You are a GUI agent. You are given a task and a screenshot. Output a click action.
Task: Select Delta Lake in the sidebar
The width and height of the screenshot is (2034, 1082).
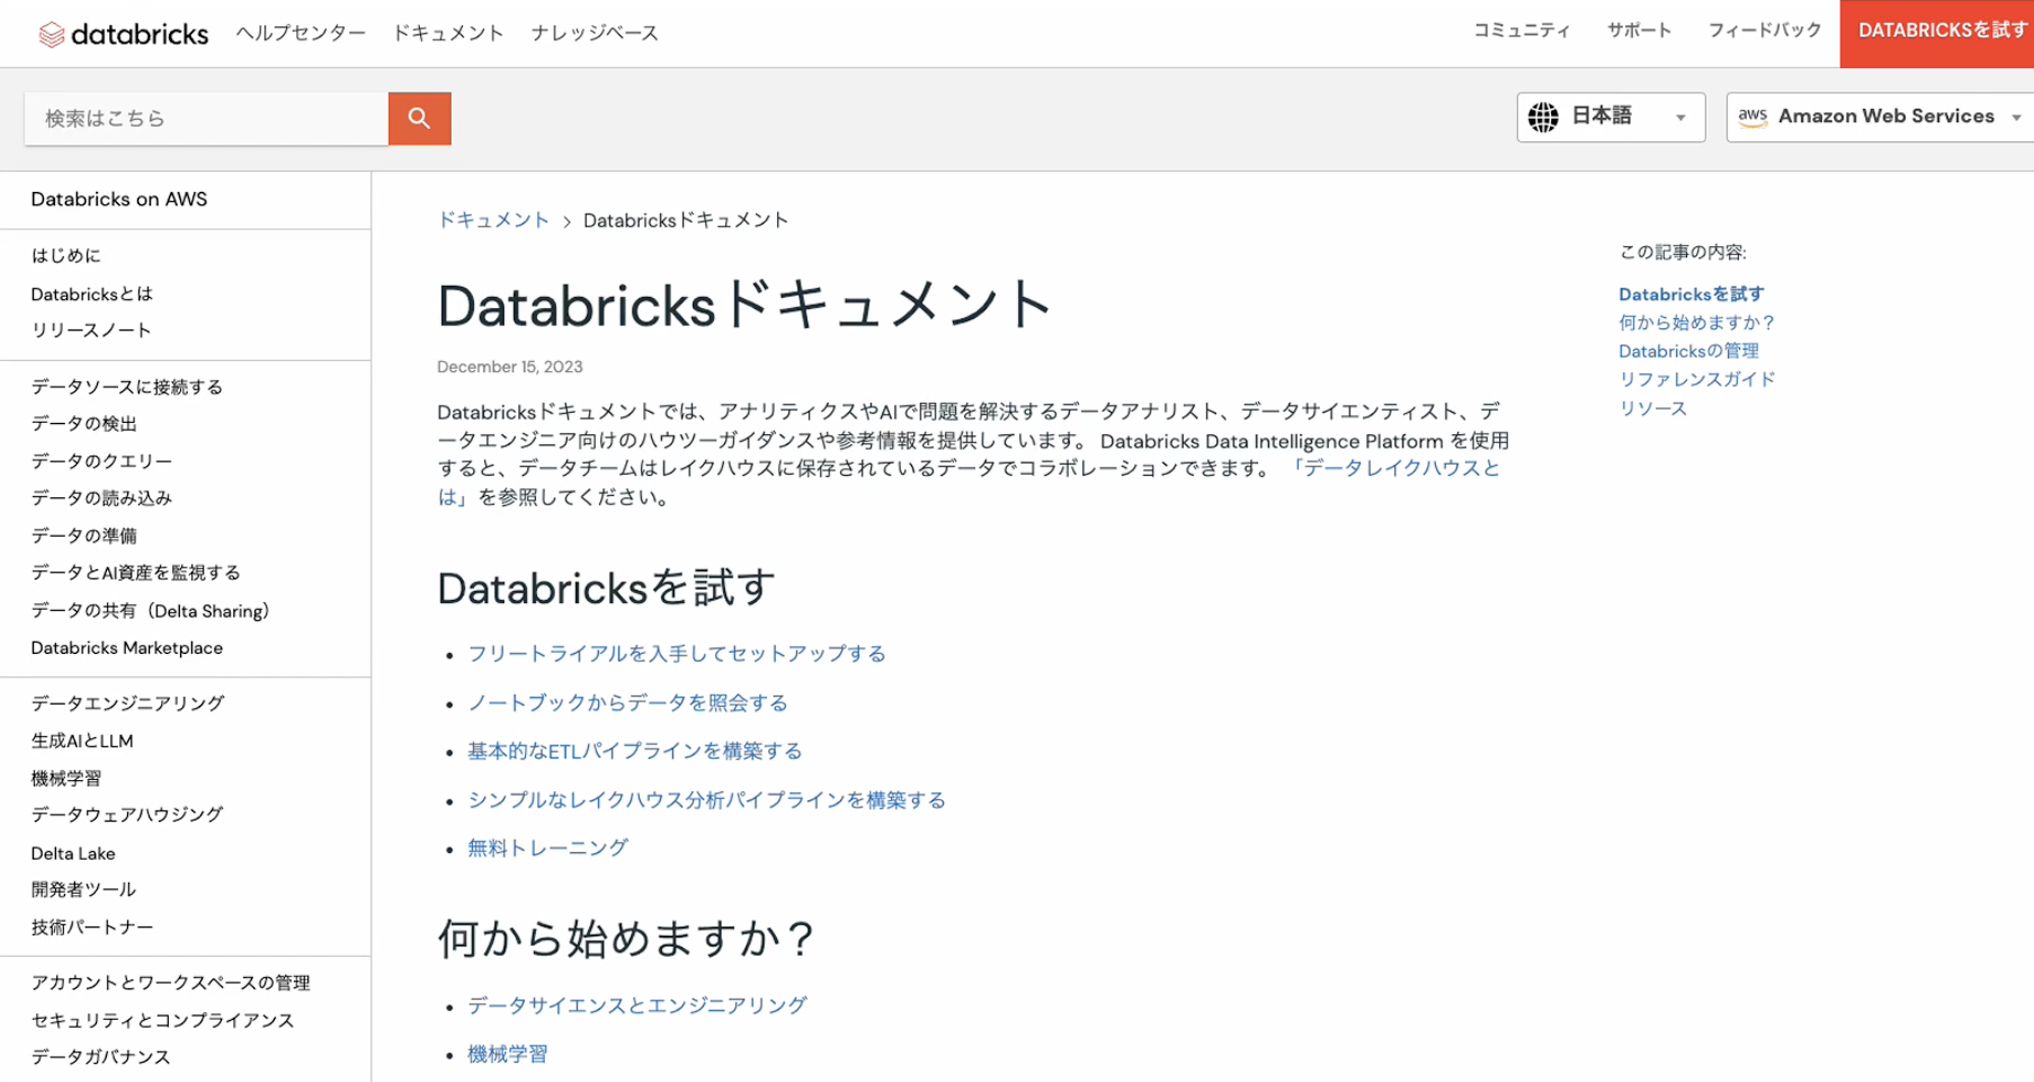pos(73,853)
